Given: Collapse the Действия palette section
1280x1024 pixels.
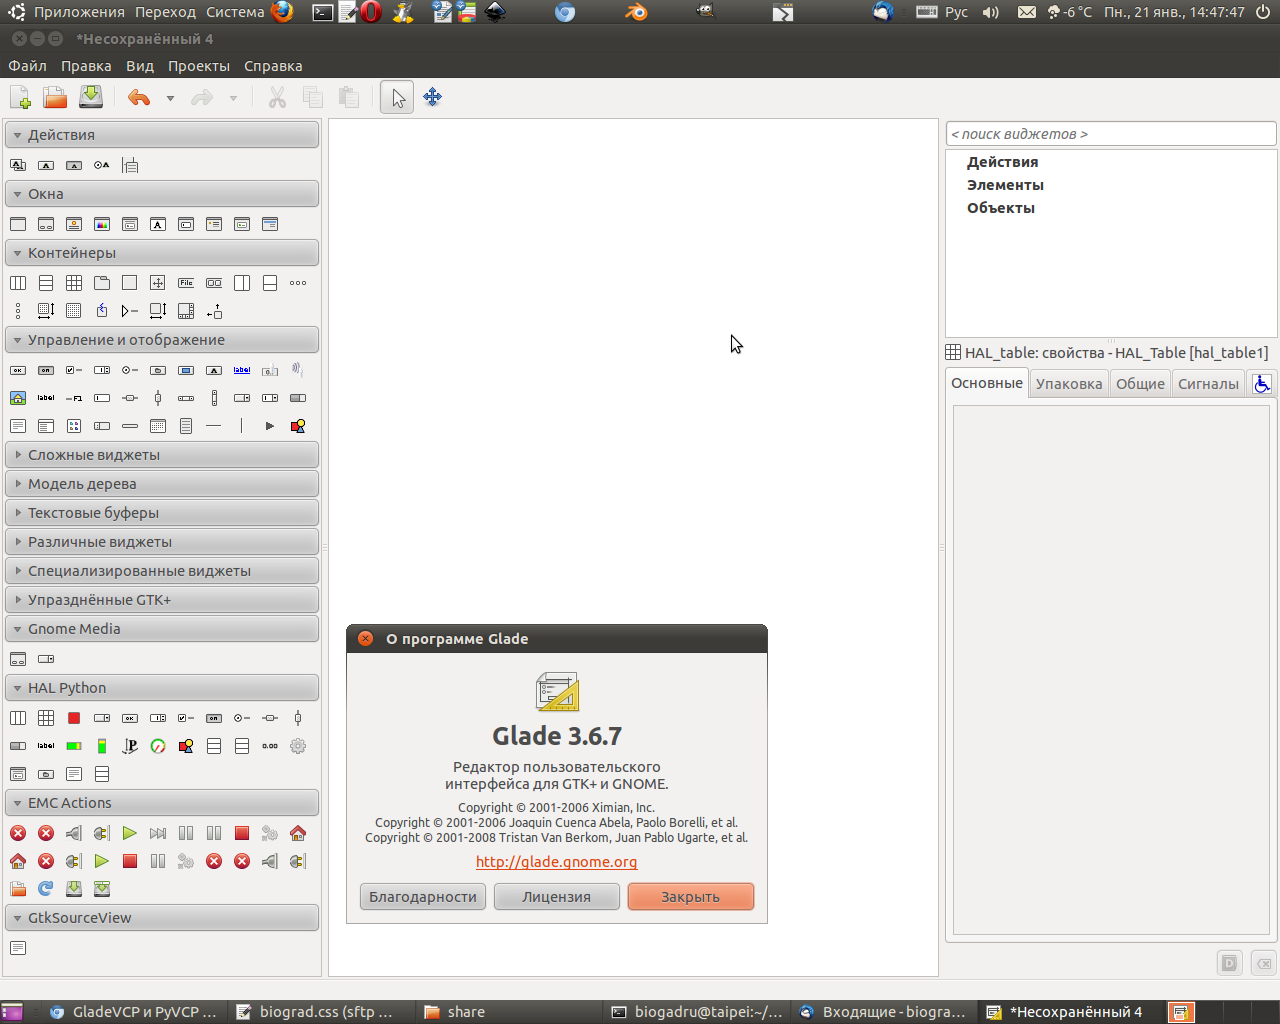Looking at the screenshot, I should (162, 135).
